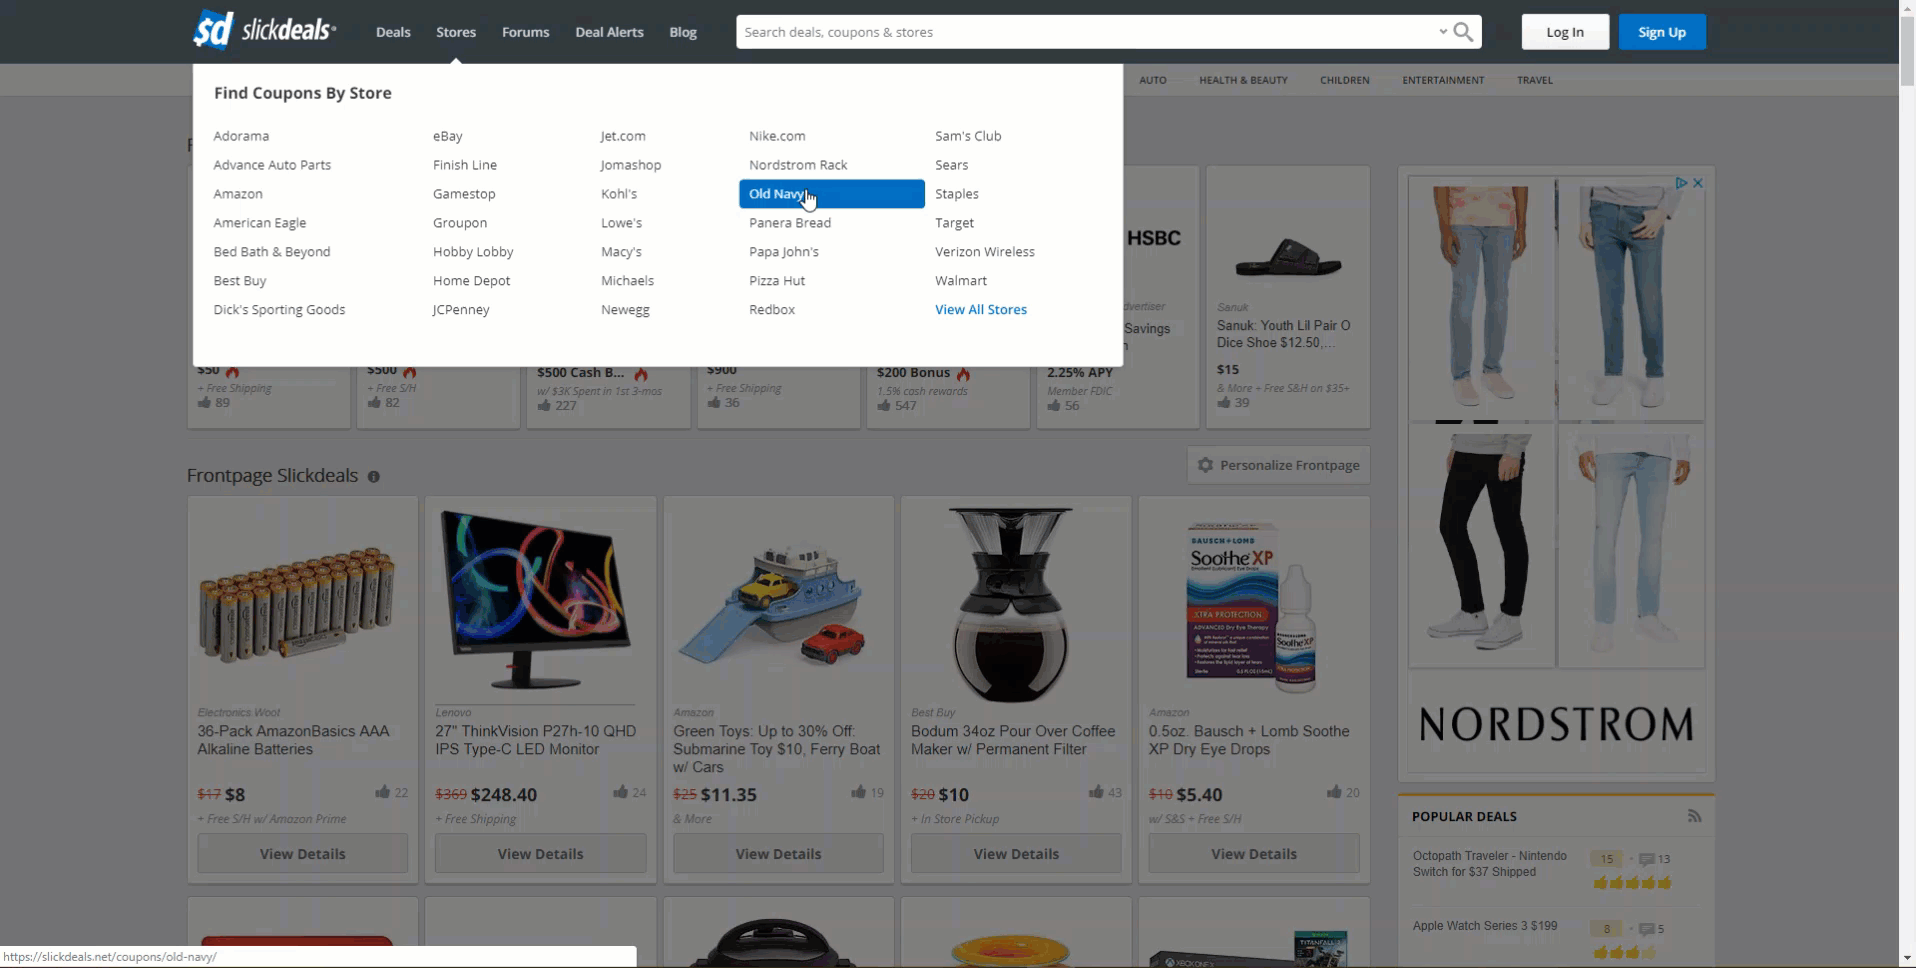The width and height of the screenshot is (1916, 968).
Task: Open the Deal Alerts menu
Action: (x=609, y=32)
